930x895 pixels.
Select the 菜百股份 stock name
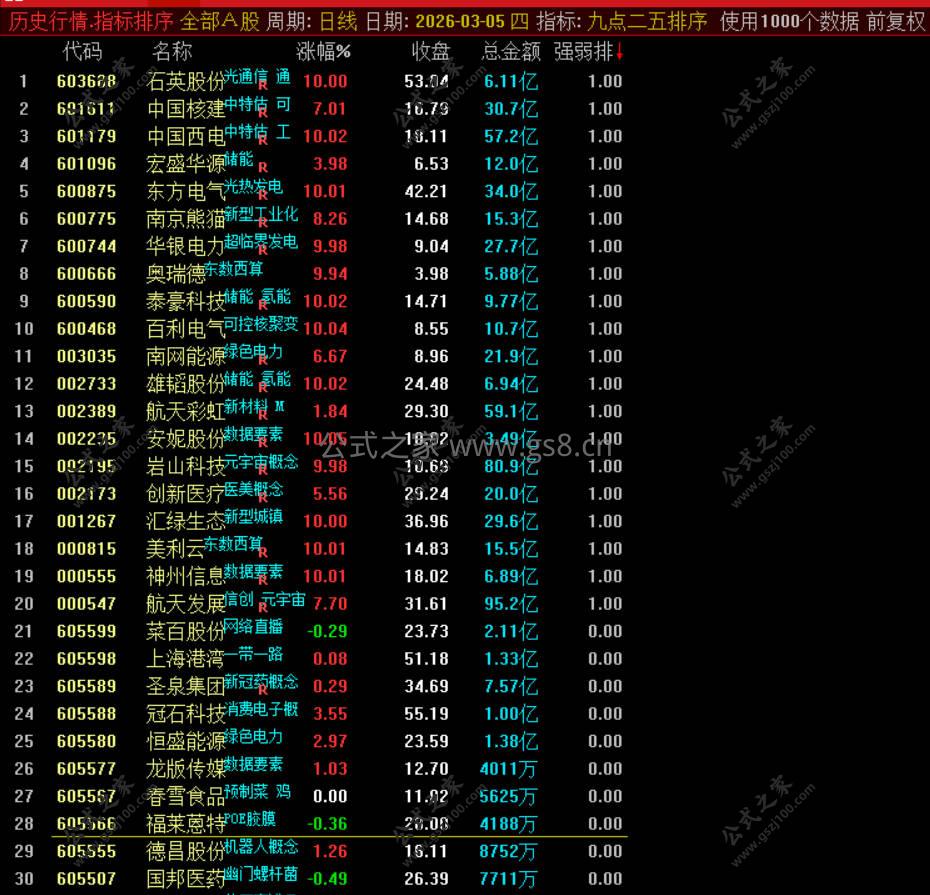pyautogui.click(x=186, y=631)
